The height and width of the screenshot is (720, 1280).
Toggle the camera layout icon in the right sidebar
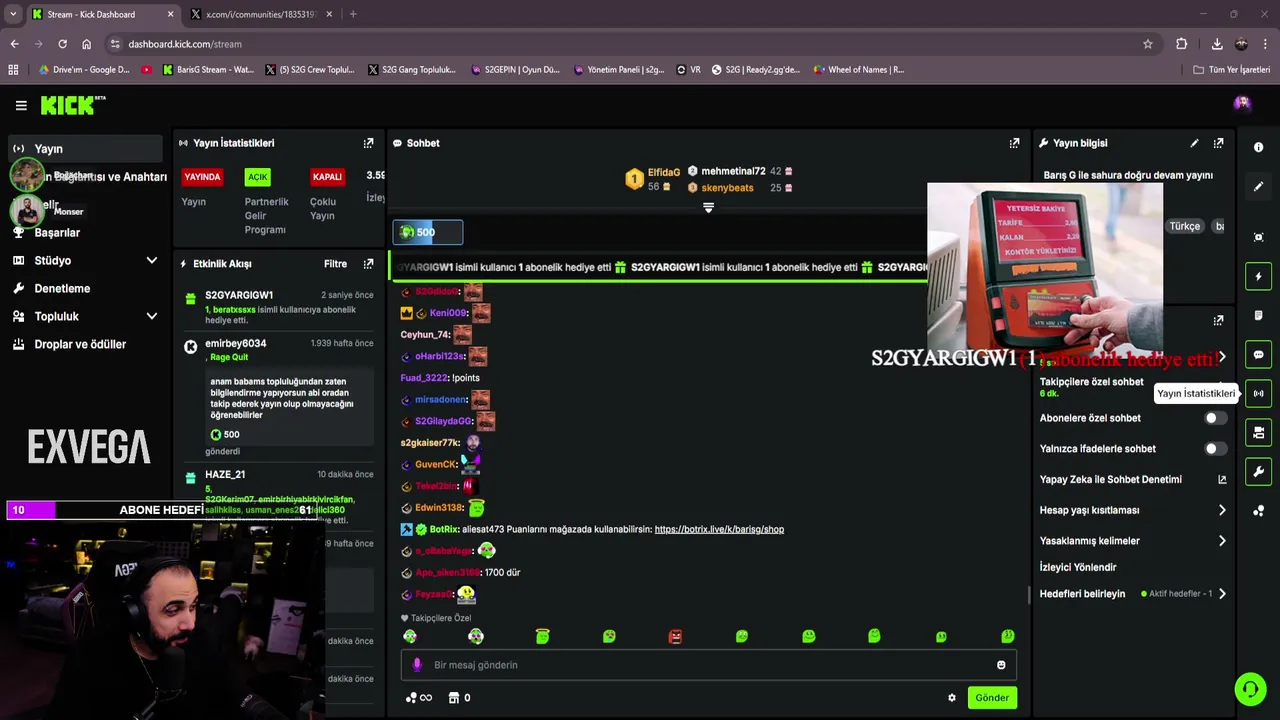(1259, 432)
